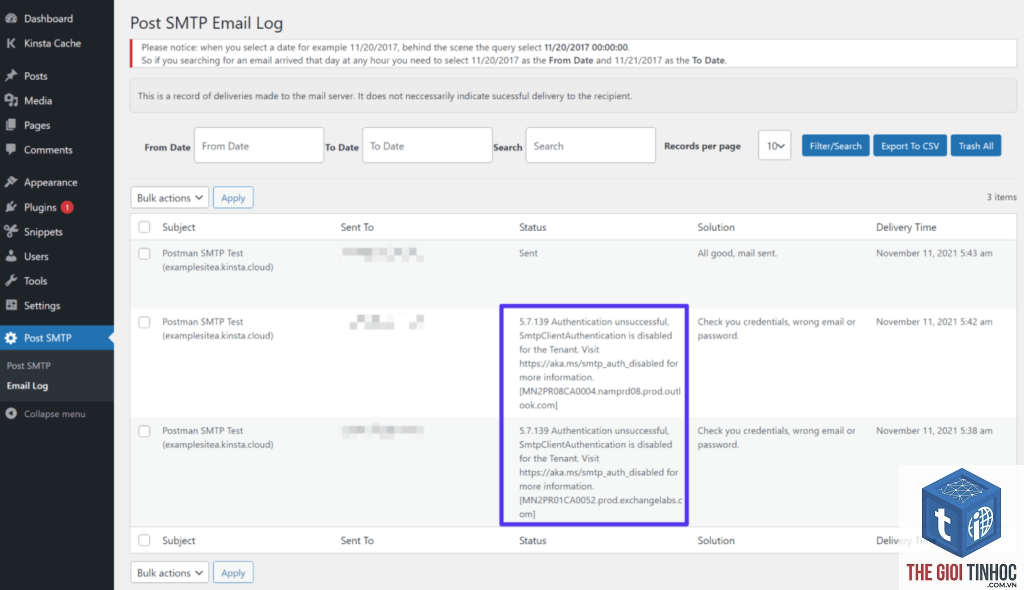Click the Plugins plug icon
This screenshot has height=590, width=1024.
[11, 207]
